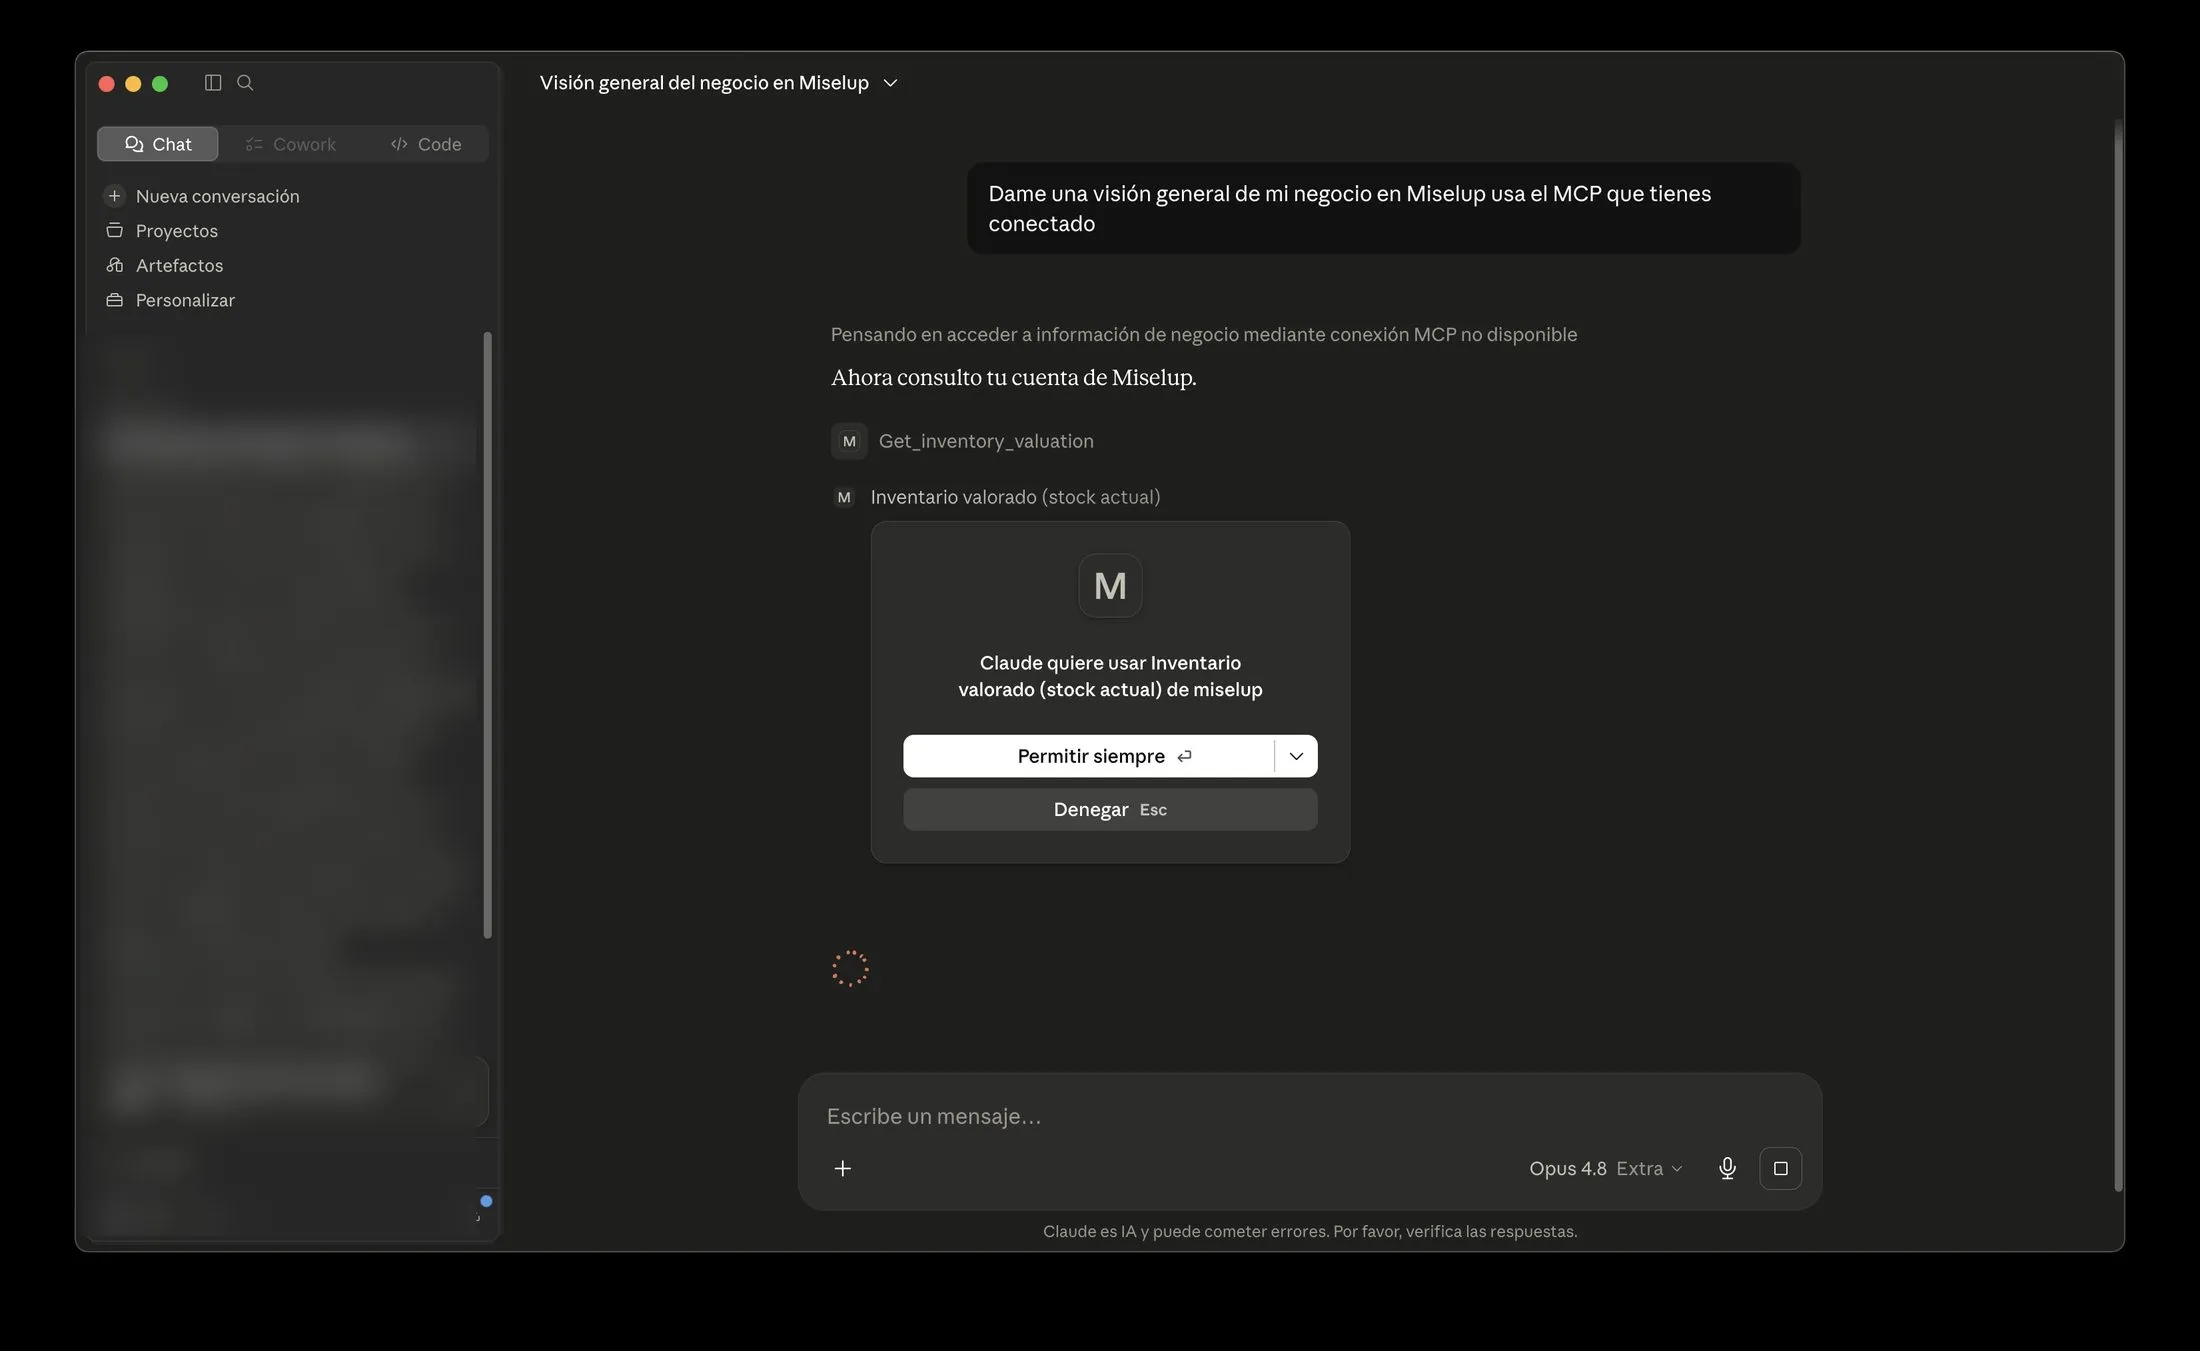The height and width of the screenshot is (1351, 2200).
Task: Click the main chat scrollbar
Action: click(2117, 655)
